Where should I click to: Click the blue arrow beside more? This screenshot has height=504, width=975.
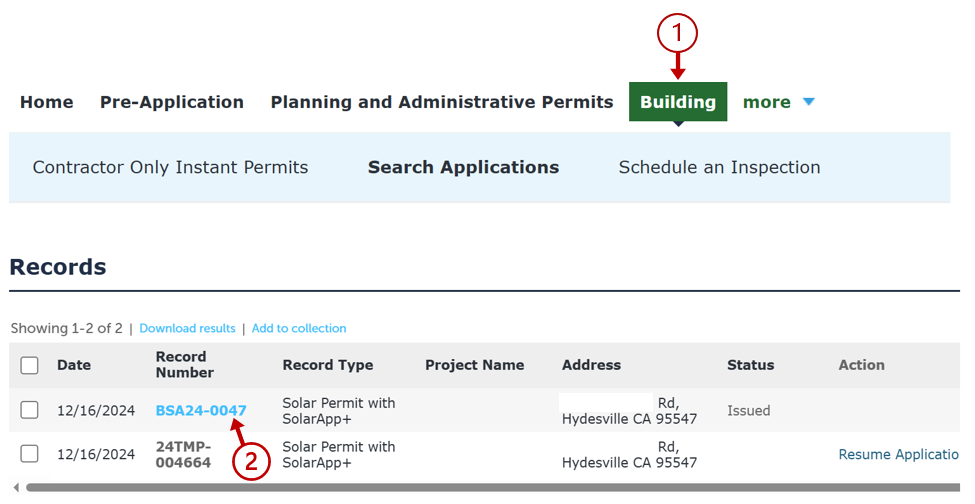[809, 102]
